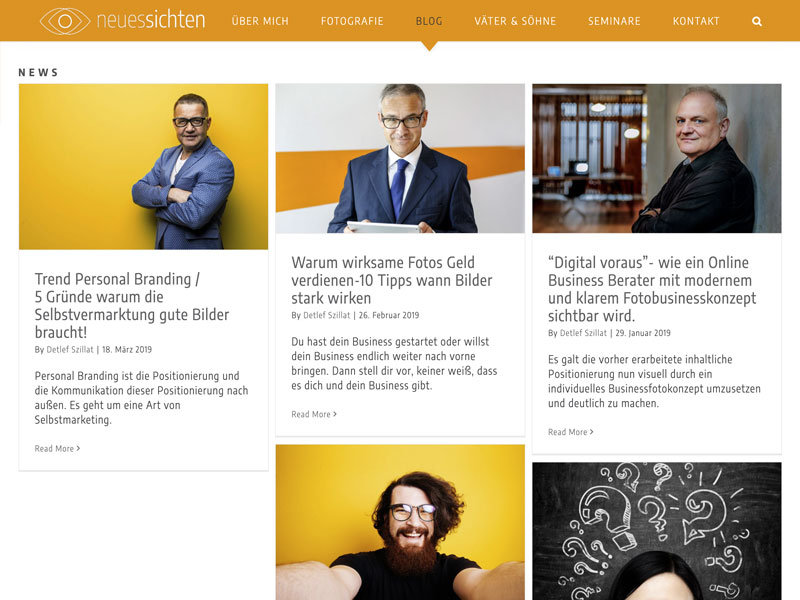
Task: Click the neuessichten eye logo
Action: pyautogui.click(x=122, y=21)
